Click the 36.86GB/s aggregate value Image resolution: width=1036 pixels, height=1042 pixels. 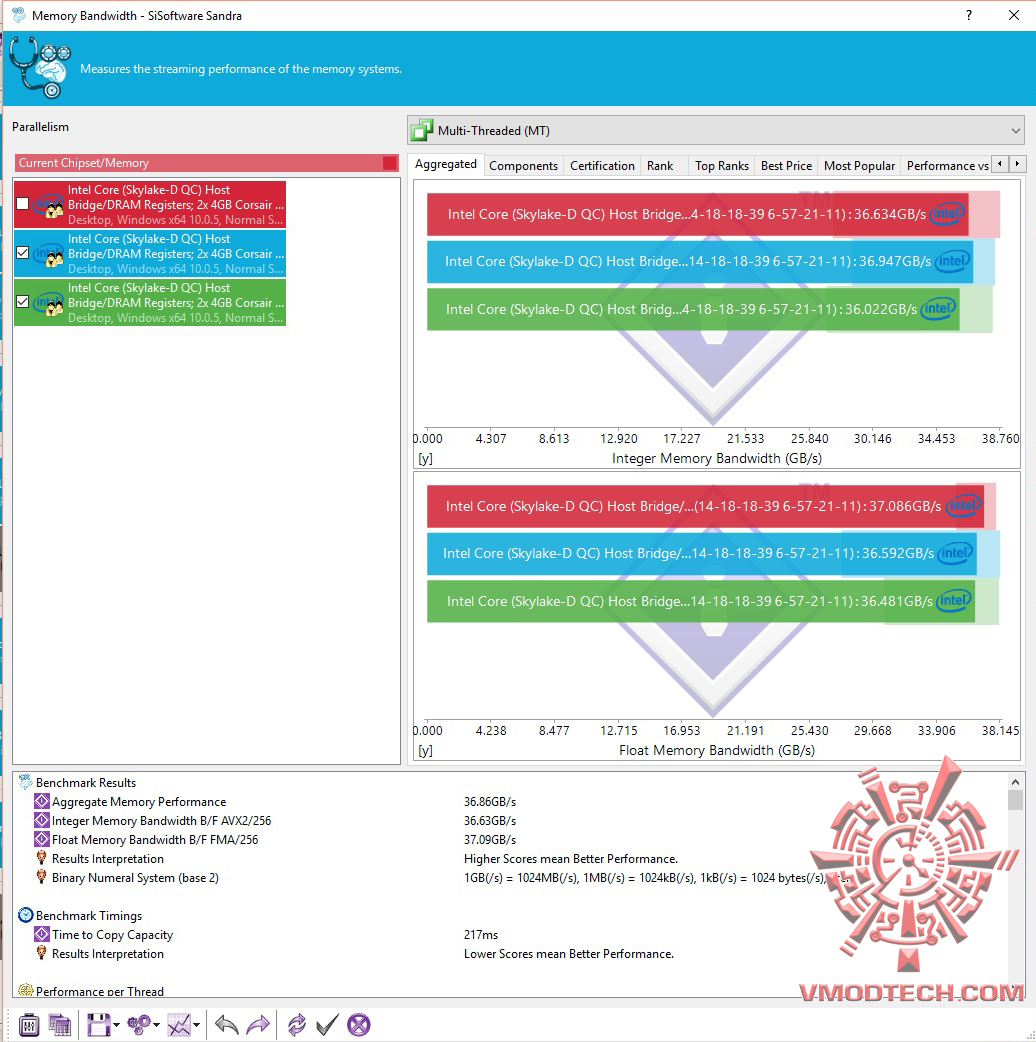click(x=490, y=801)
